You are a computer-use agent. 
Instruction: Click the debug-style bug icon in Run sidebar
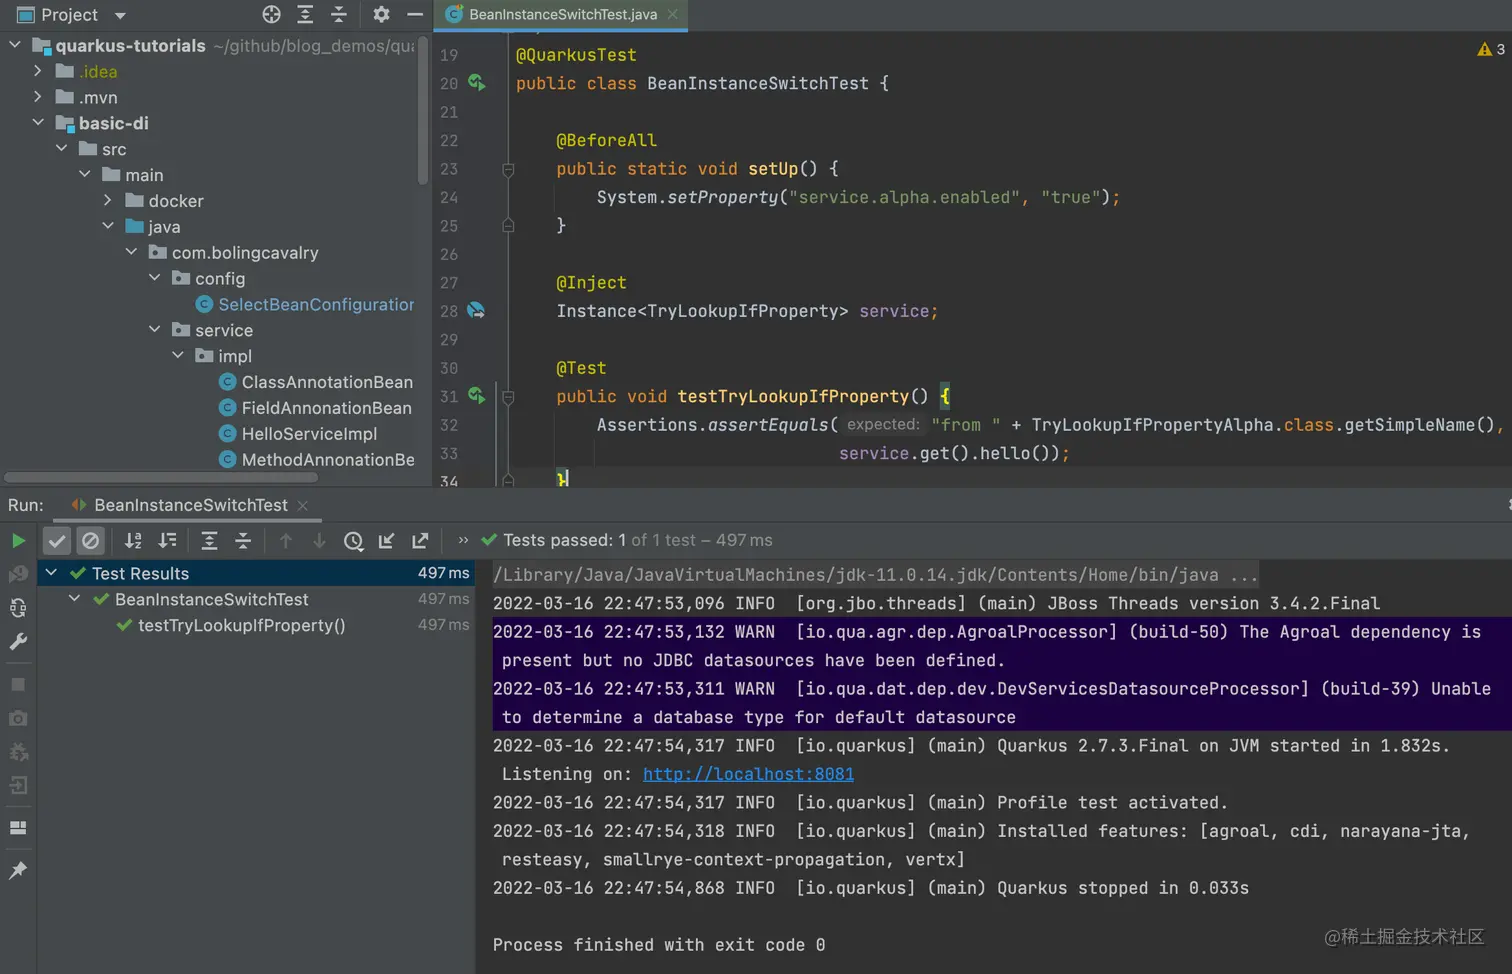click(x=18, y=752)
